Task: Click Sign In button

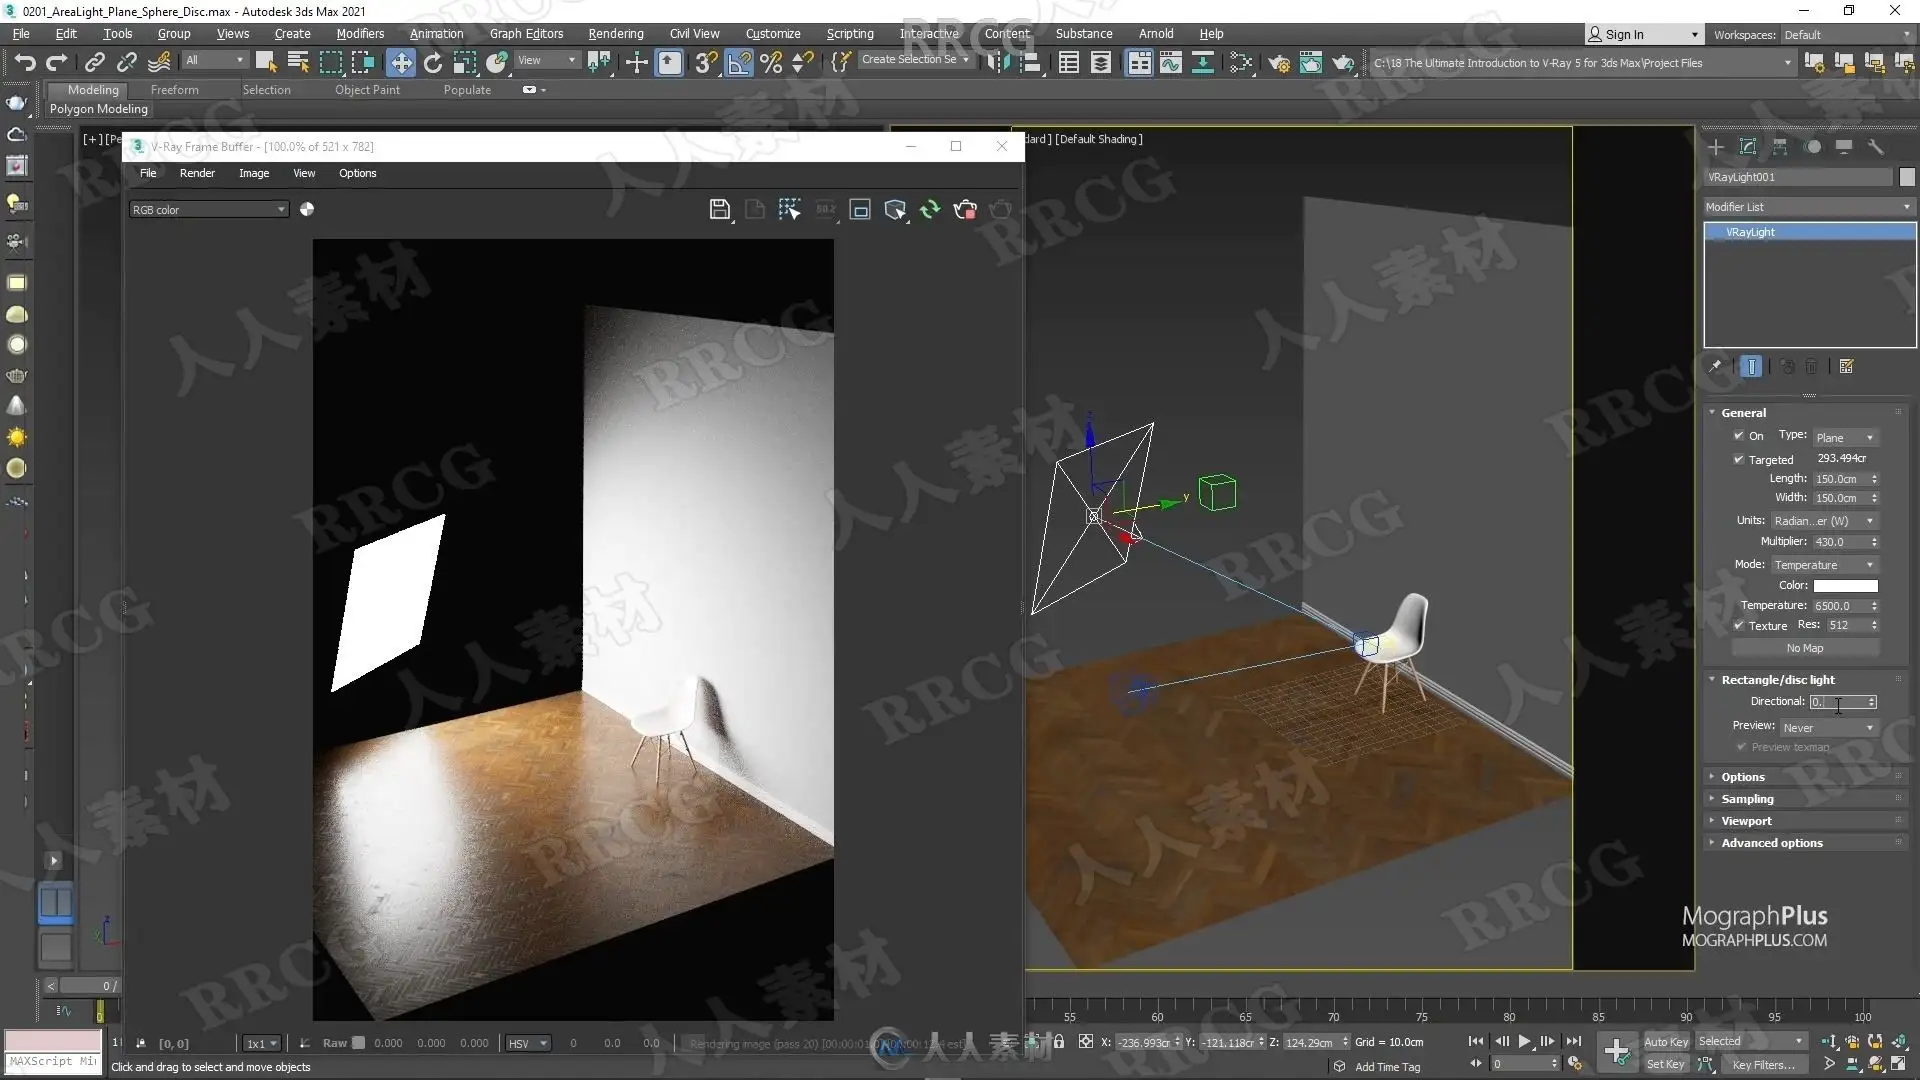Action: tap(1644, 34)
